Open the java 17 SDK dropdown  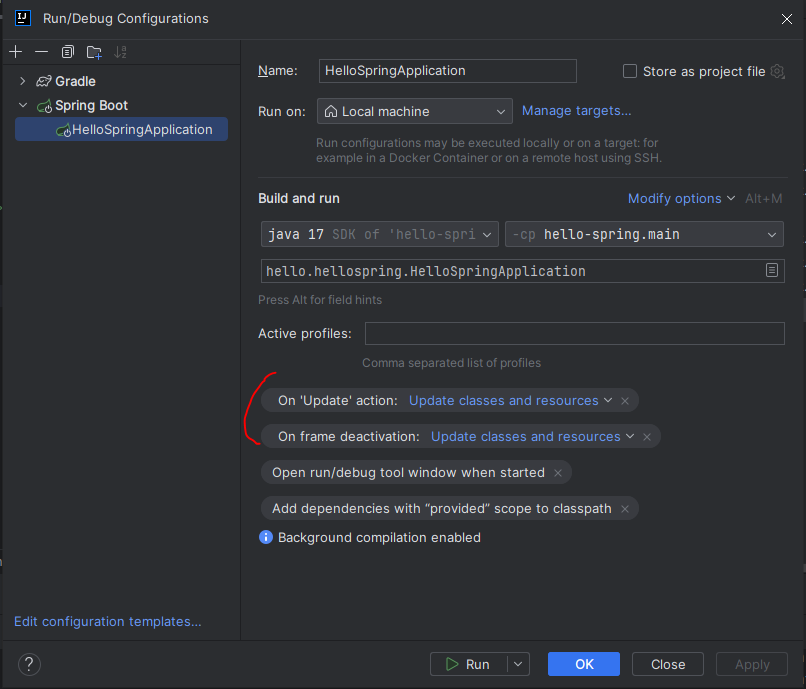[379, 234]
